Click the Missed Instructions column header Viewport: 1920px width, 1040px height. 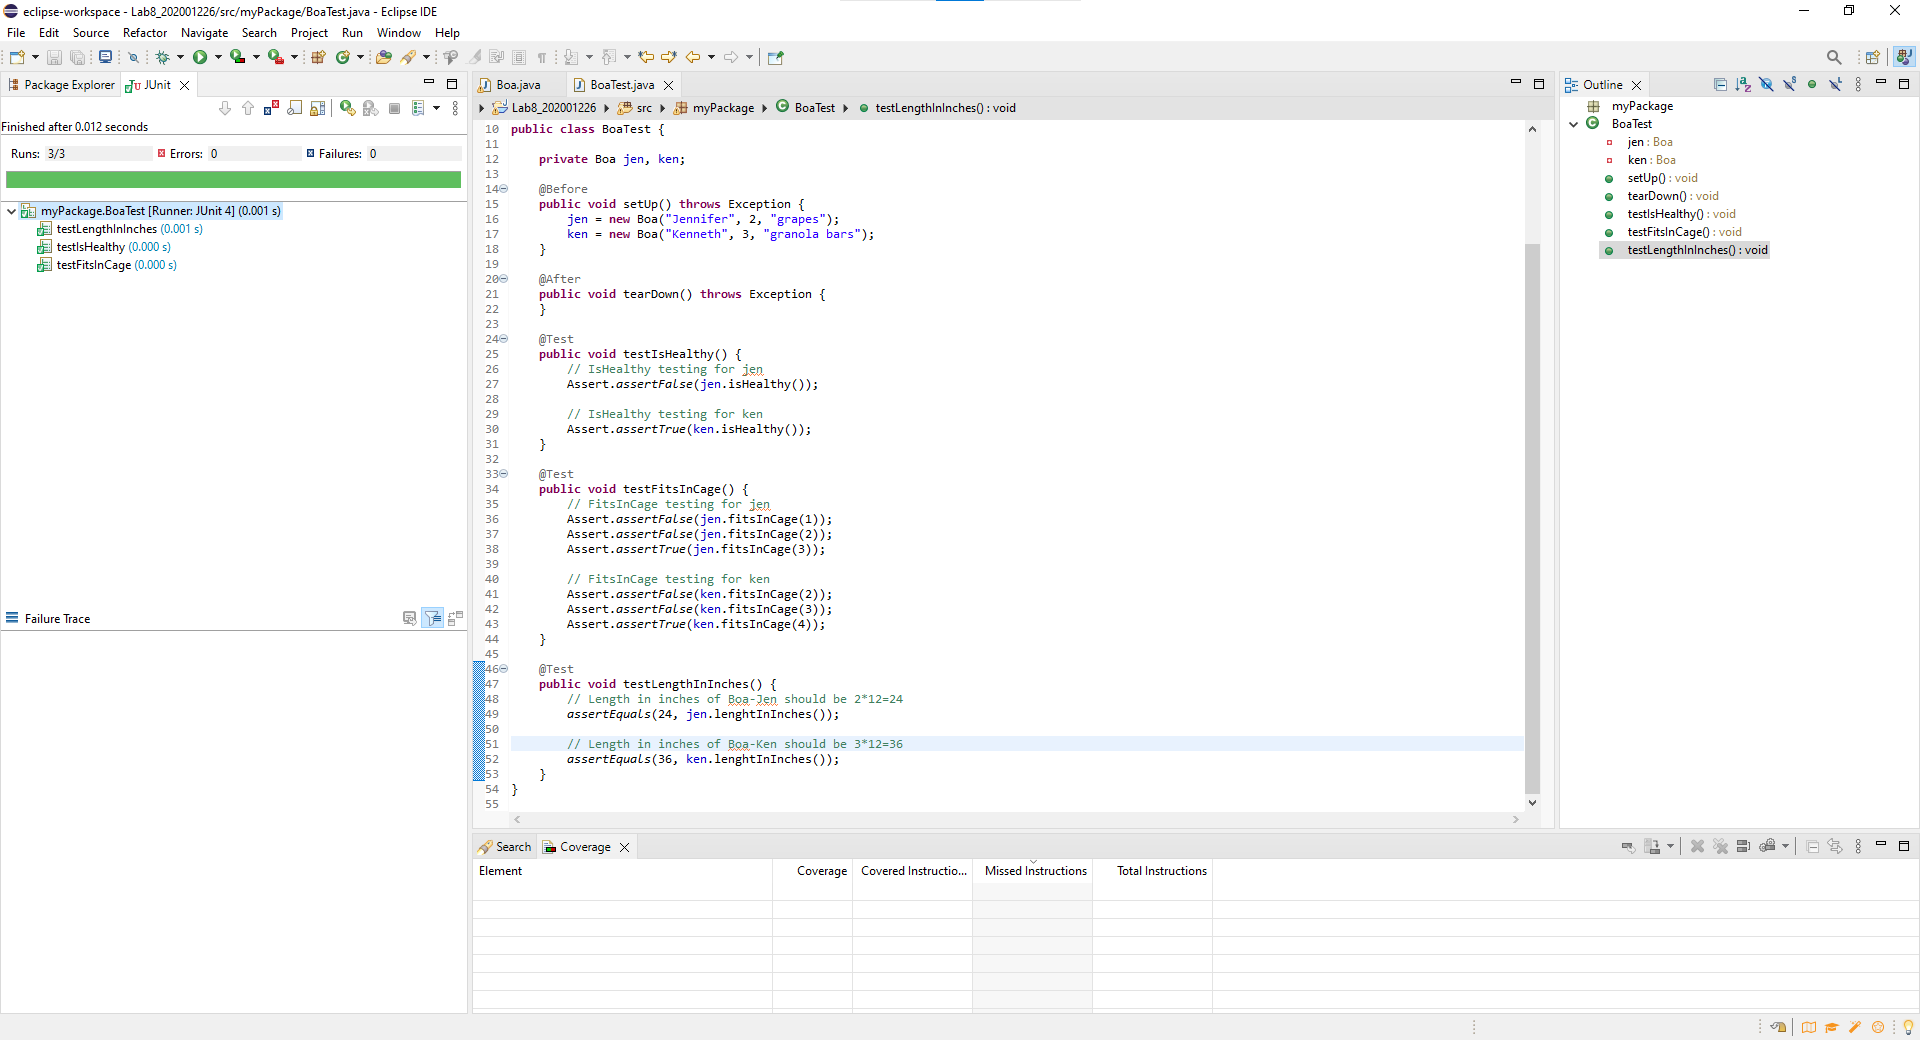1035,871
